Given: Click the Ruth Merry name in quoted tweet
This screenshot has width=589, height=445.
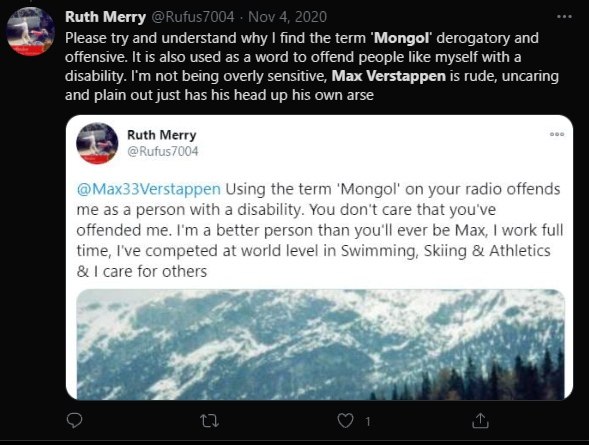Looking at the screenshot, I should pyautogui.click(x=162, y=135).
